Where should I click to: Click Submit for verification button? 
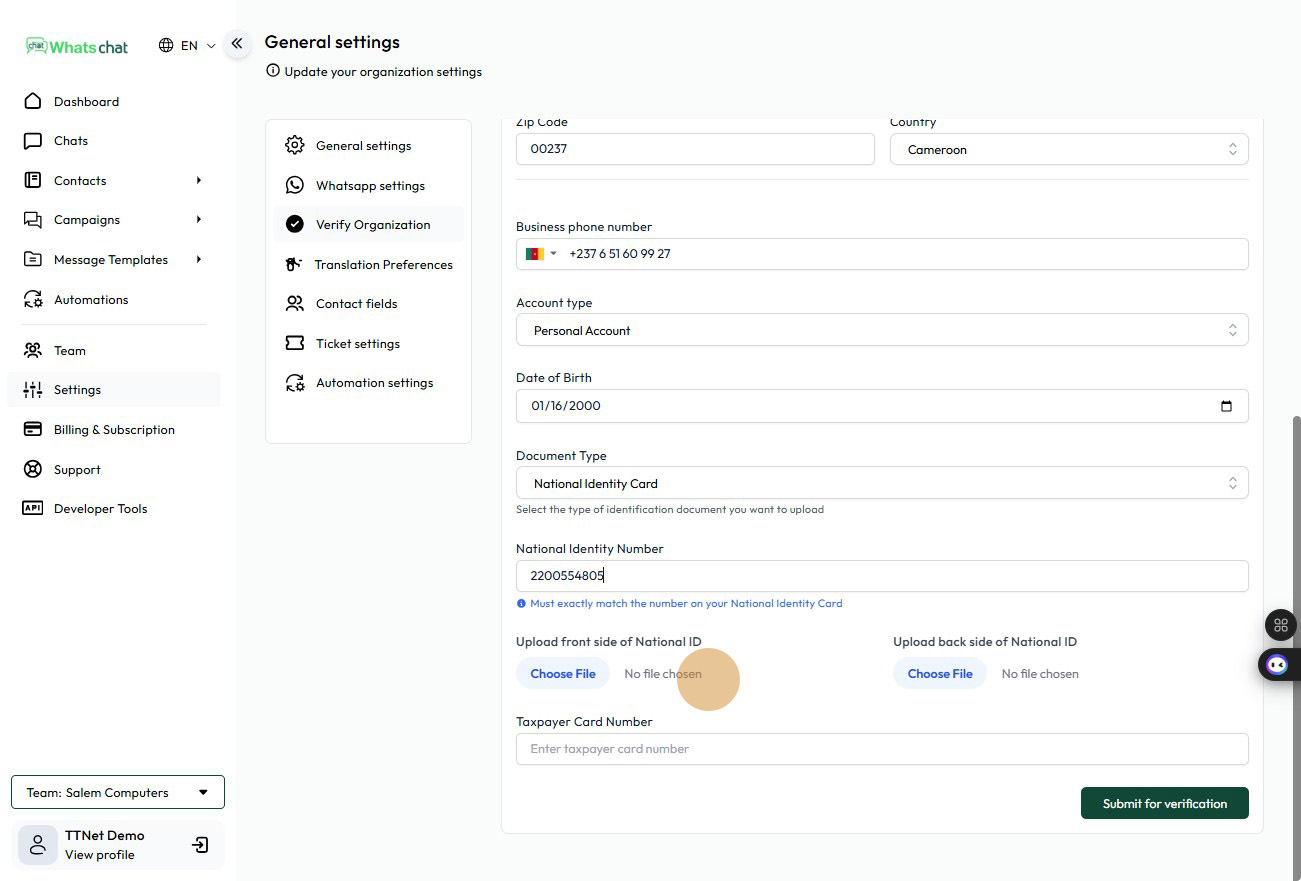pyautogui.click(x=1164, y=804)
